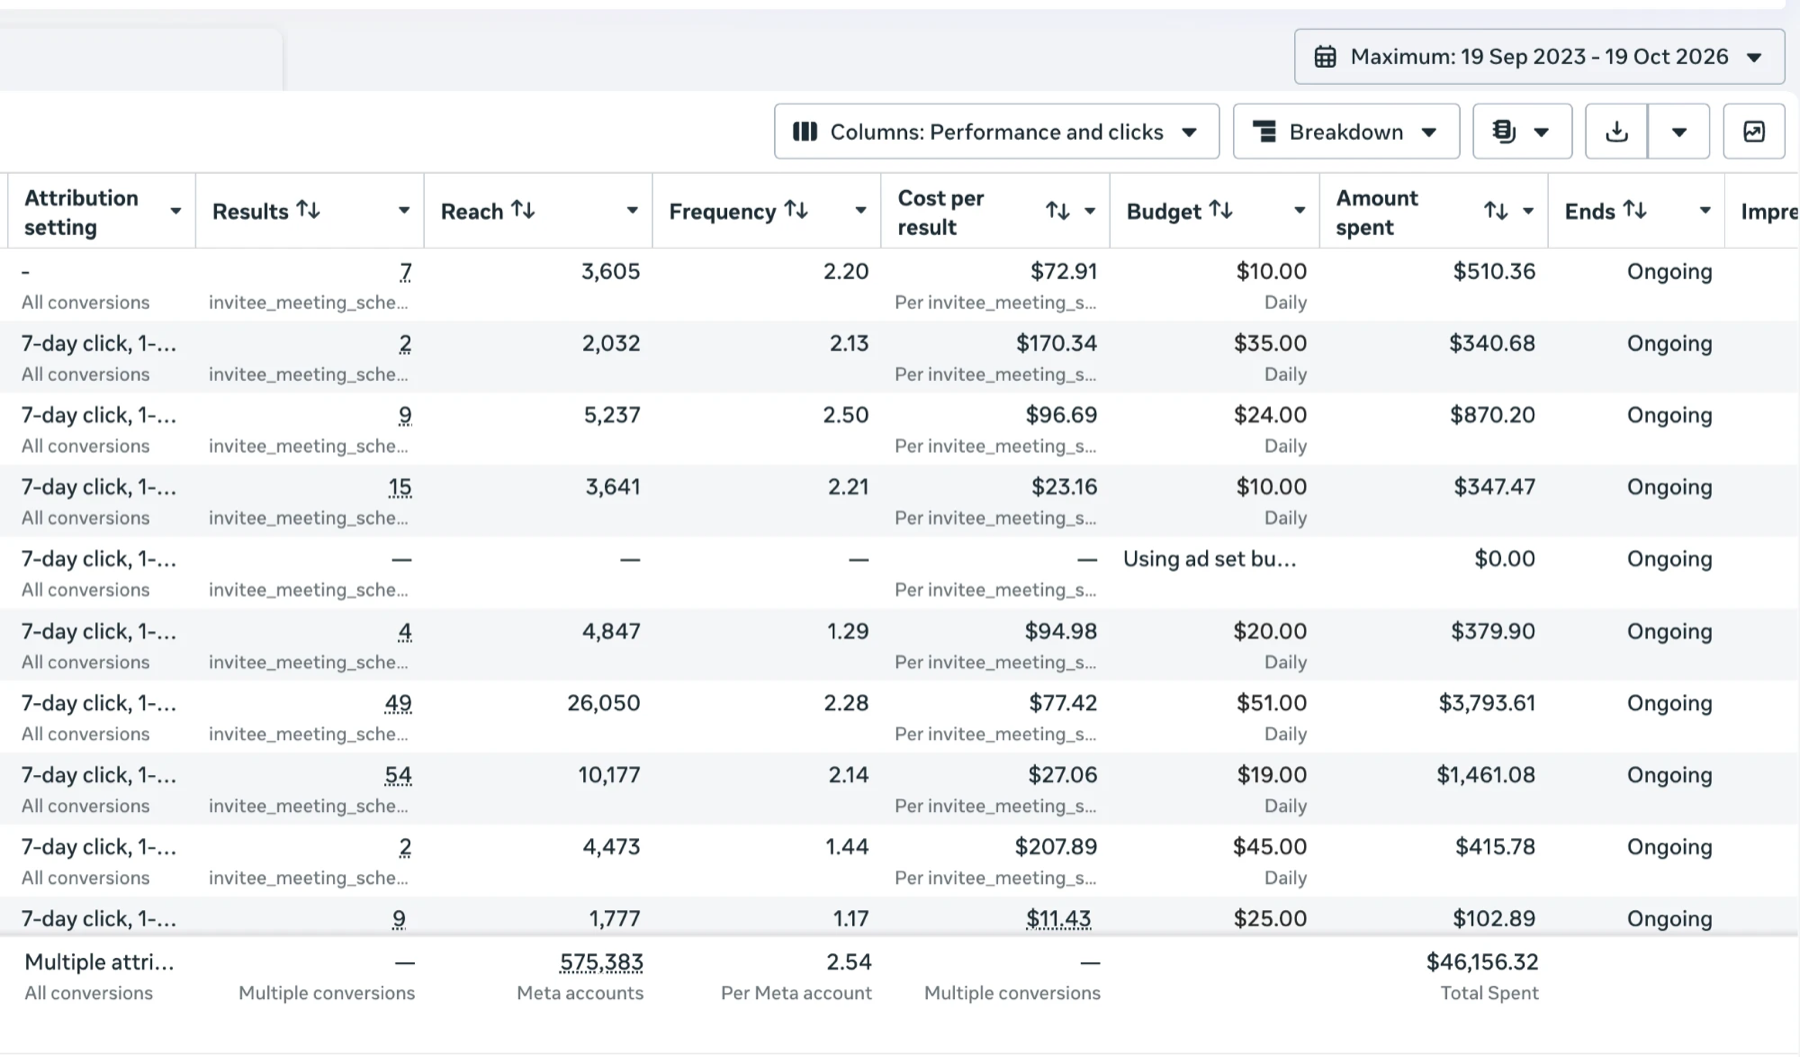
Task: Open Ends column menu arrow
Action: [x=1705, y=210]
